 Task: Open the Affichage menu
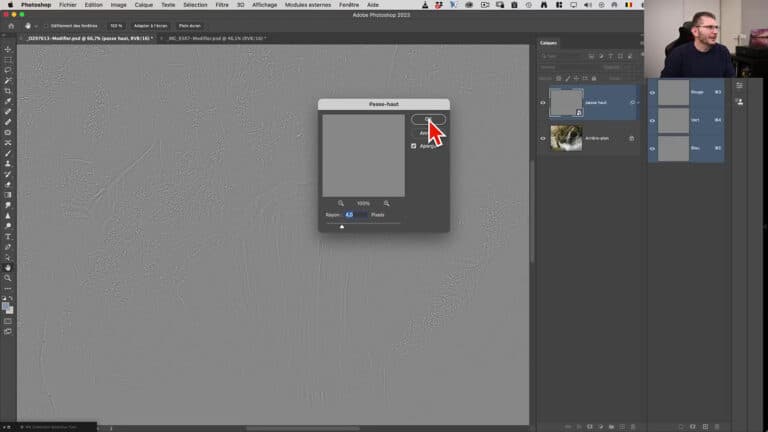264,5
